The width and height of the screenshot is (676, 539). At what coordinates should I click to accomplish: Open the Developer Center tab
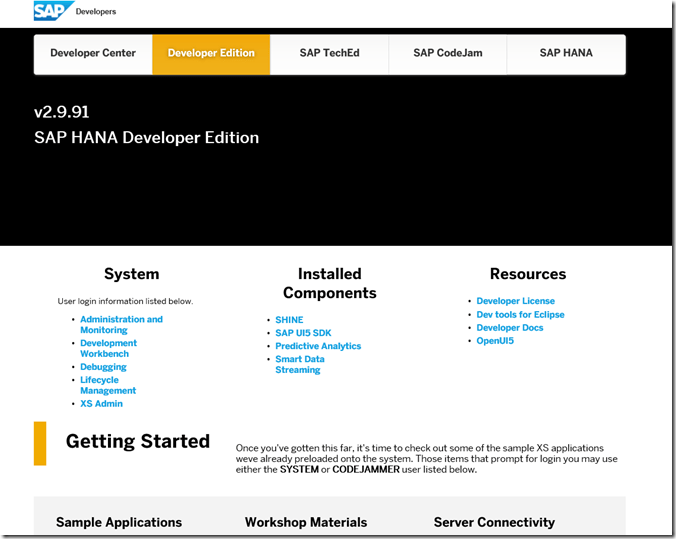93,54
